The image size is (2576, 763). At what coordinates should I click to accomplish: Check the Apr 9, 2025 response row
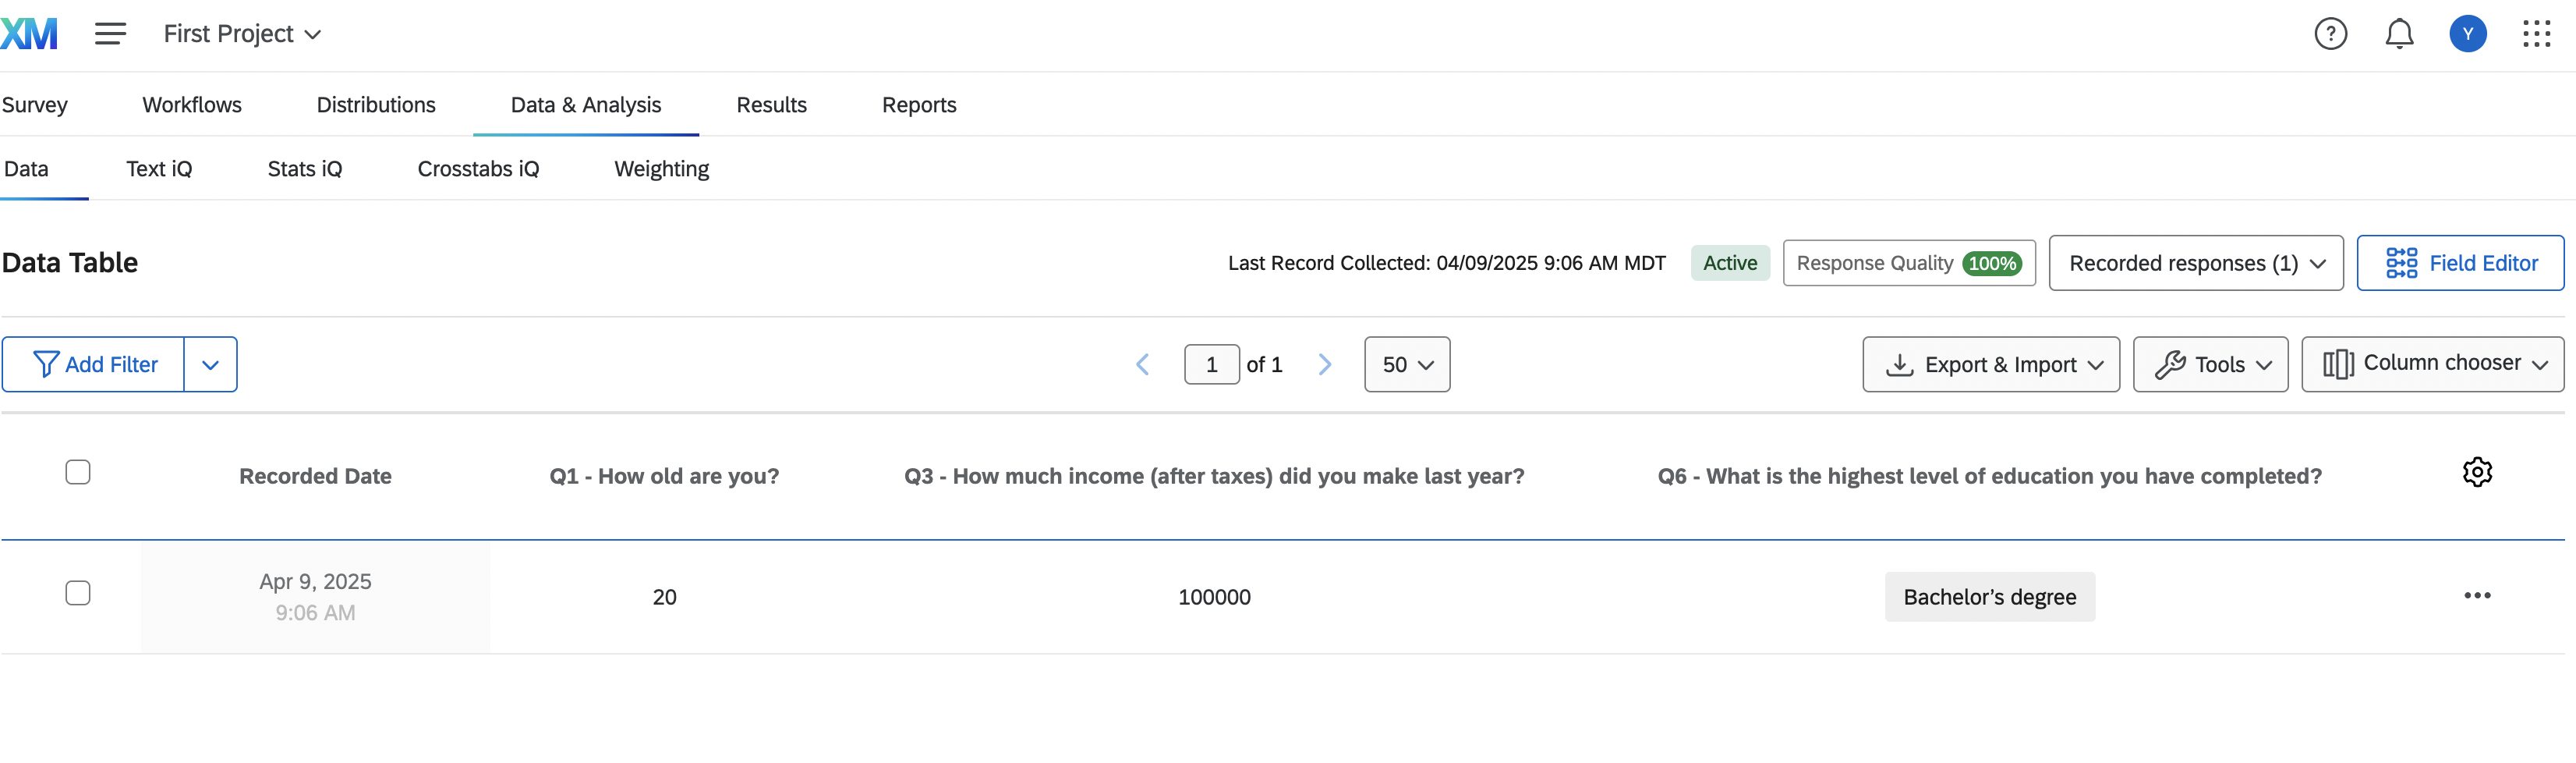coord(78,594)
